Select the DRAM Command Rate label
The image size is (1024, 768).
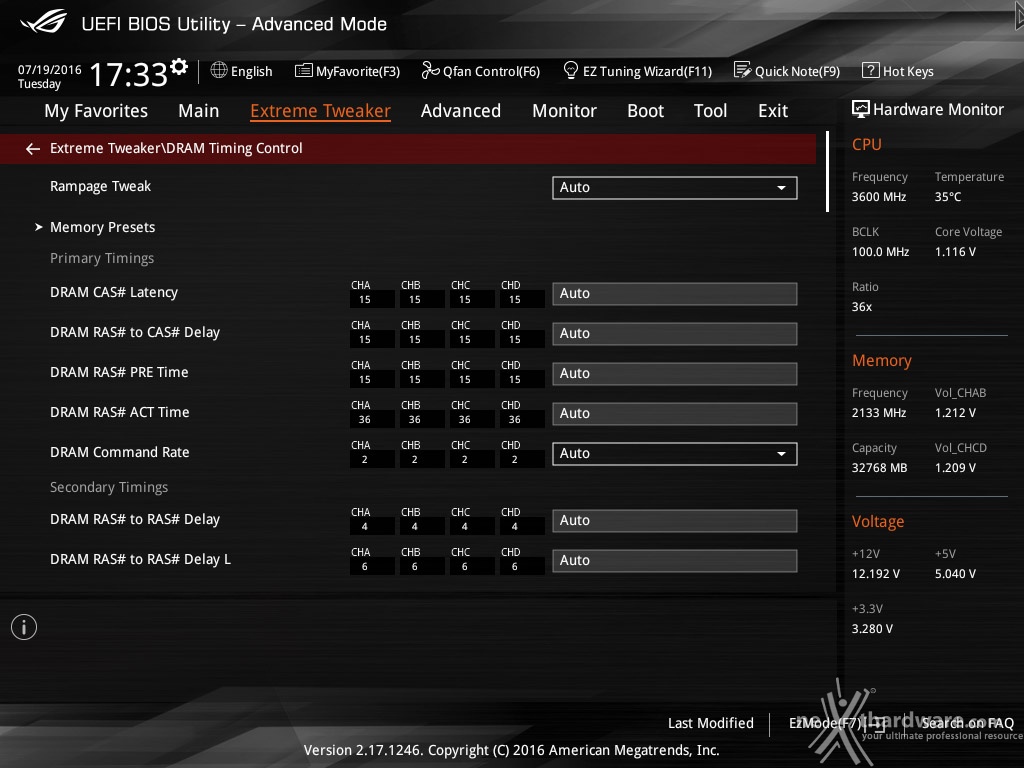[120, 453]
